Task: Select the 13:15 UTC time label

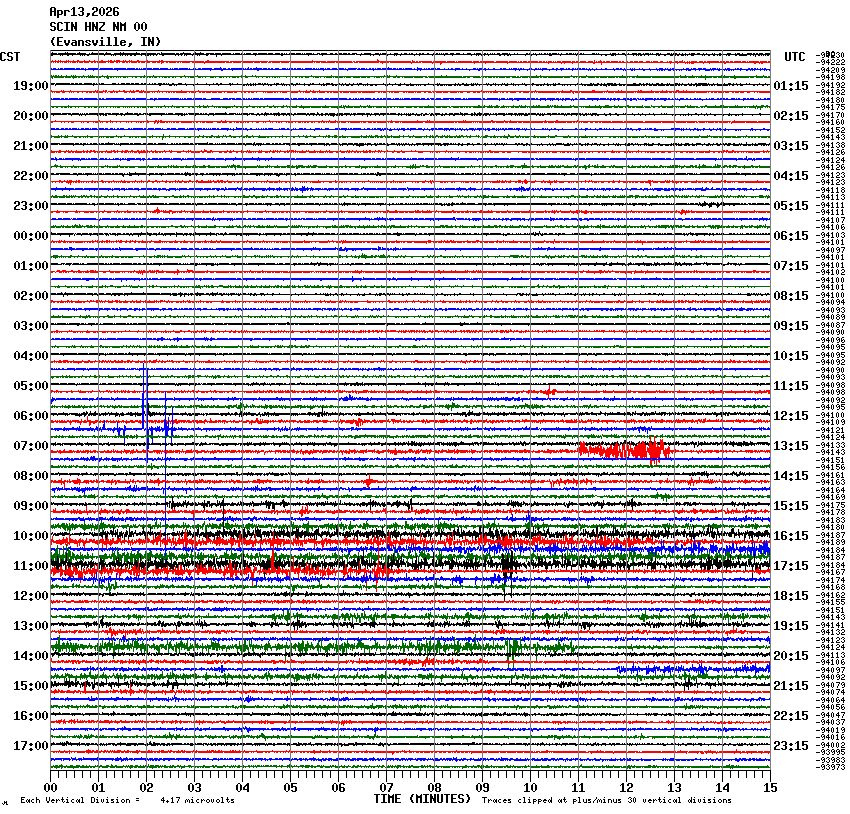Action: [791, 446]
